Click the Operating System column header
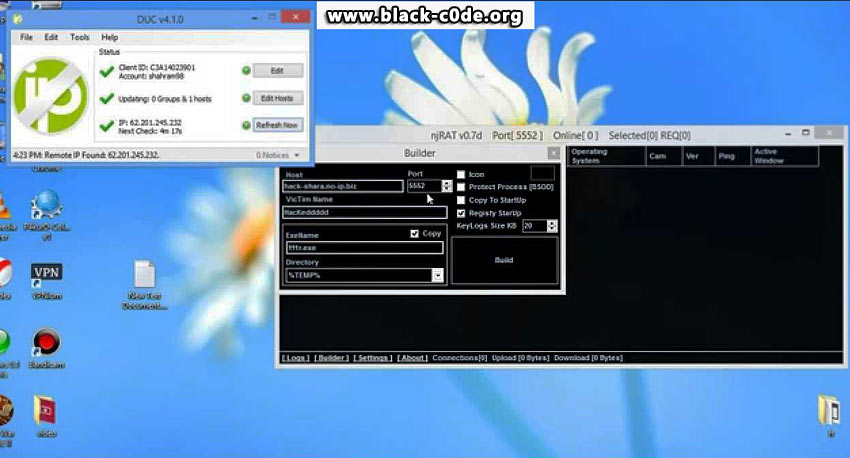 [607, 156]
